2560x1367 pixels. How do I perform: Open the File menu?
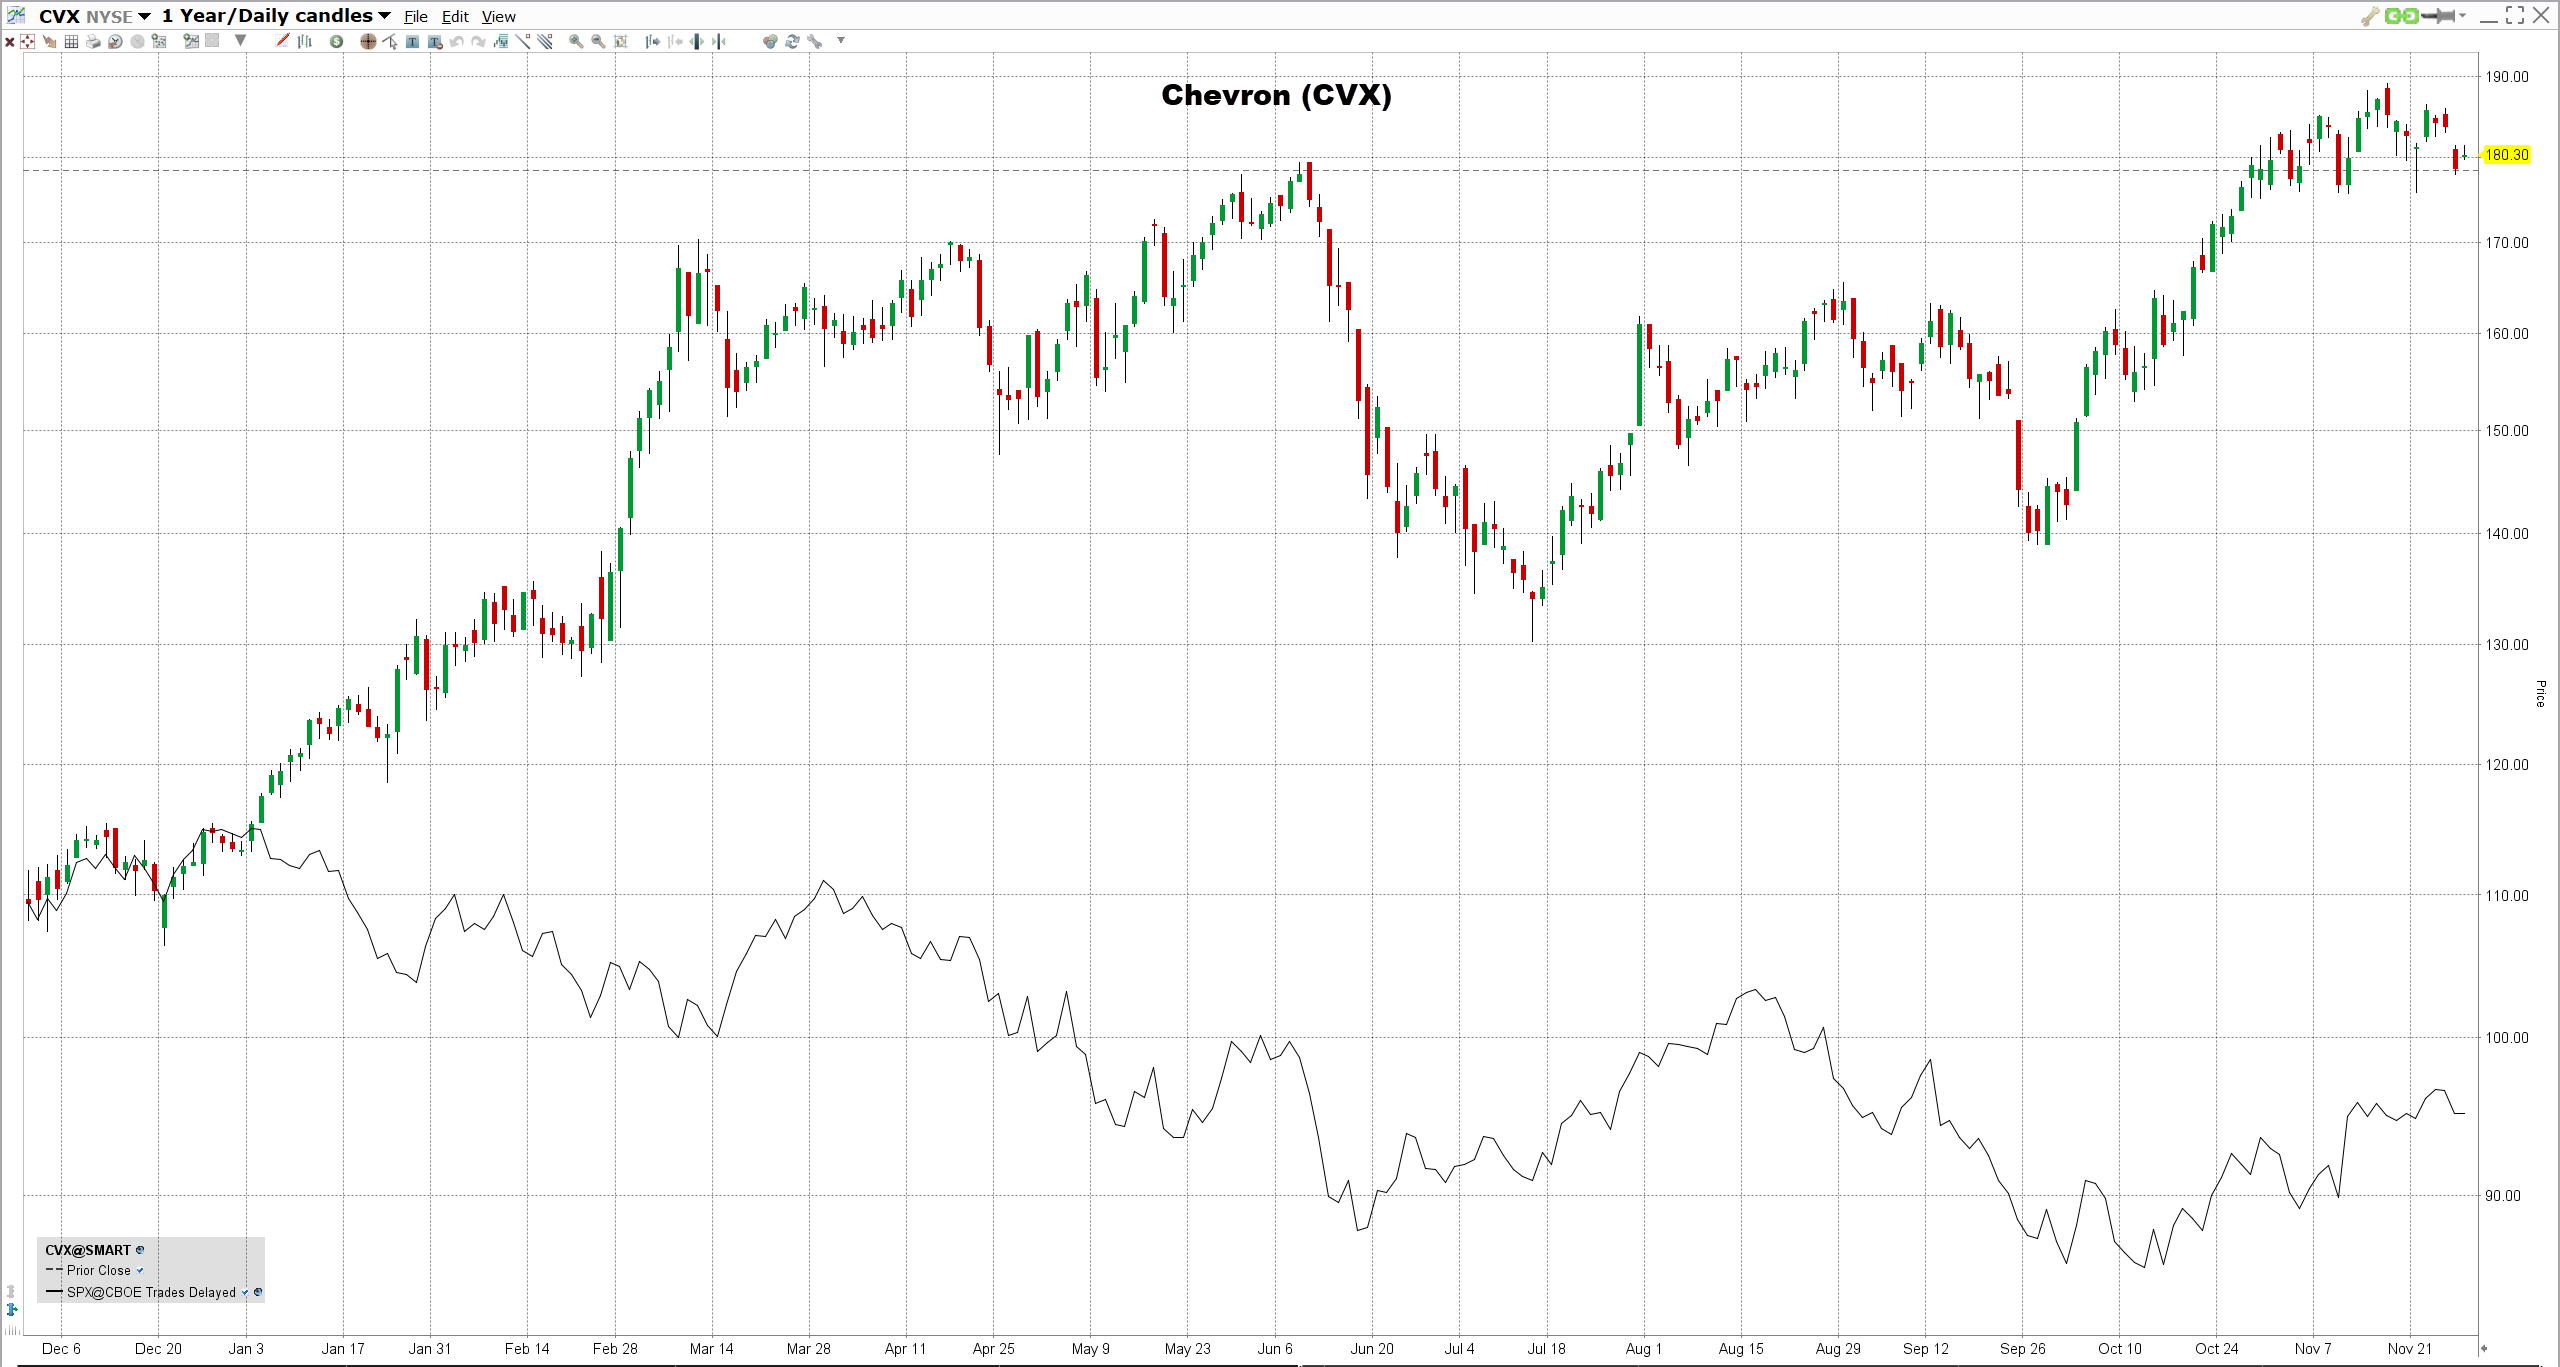tap(416, 17)
